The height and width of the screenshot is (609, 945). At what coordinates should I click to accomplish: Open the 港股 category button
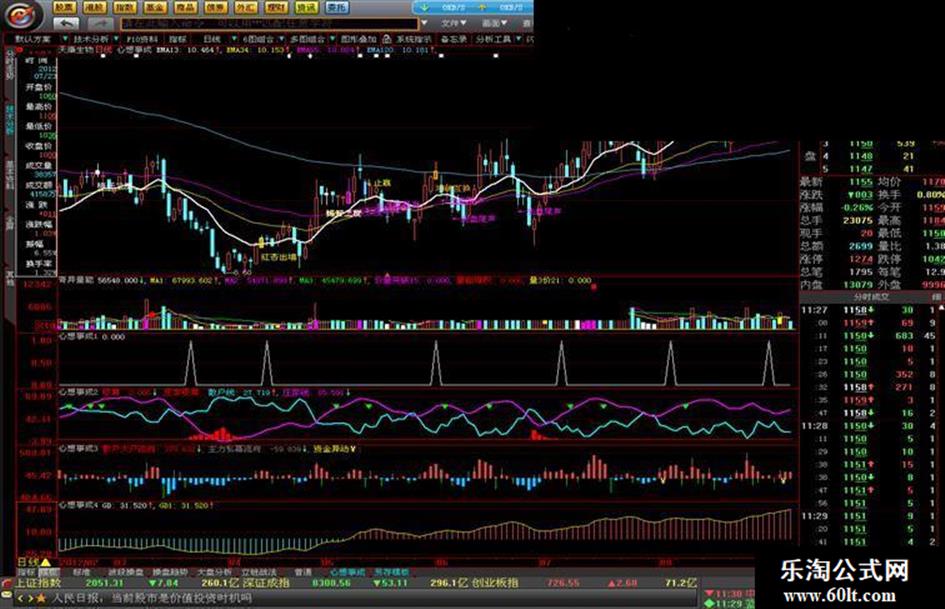tap(94, 7)
